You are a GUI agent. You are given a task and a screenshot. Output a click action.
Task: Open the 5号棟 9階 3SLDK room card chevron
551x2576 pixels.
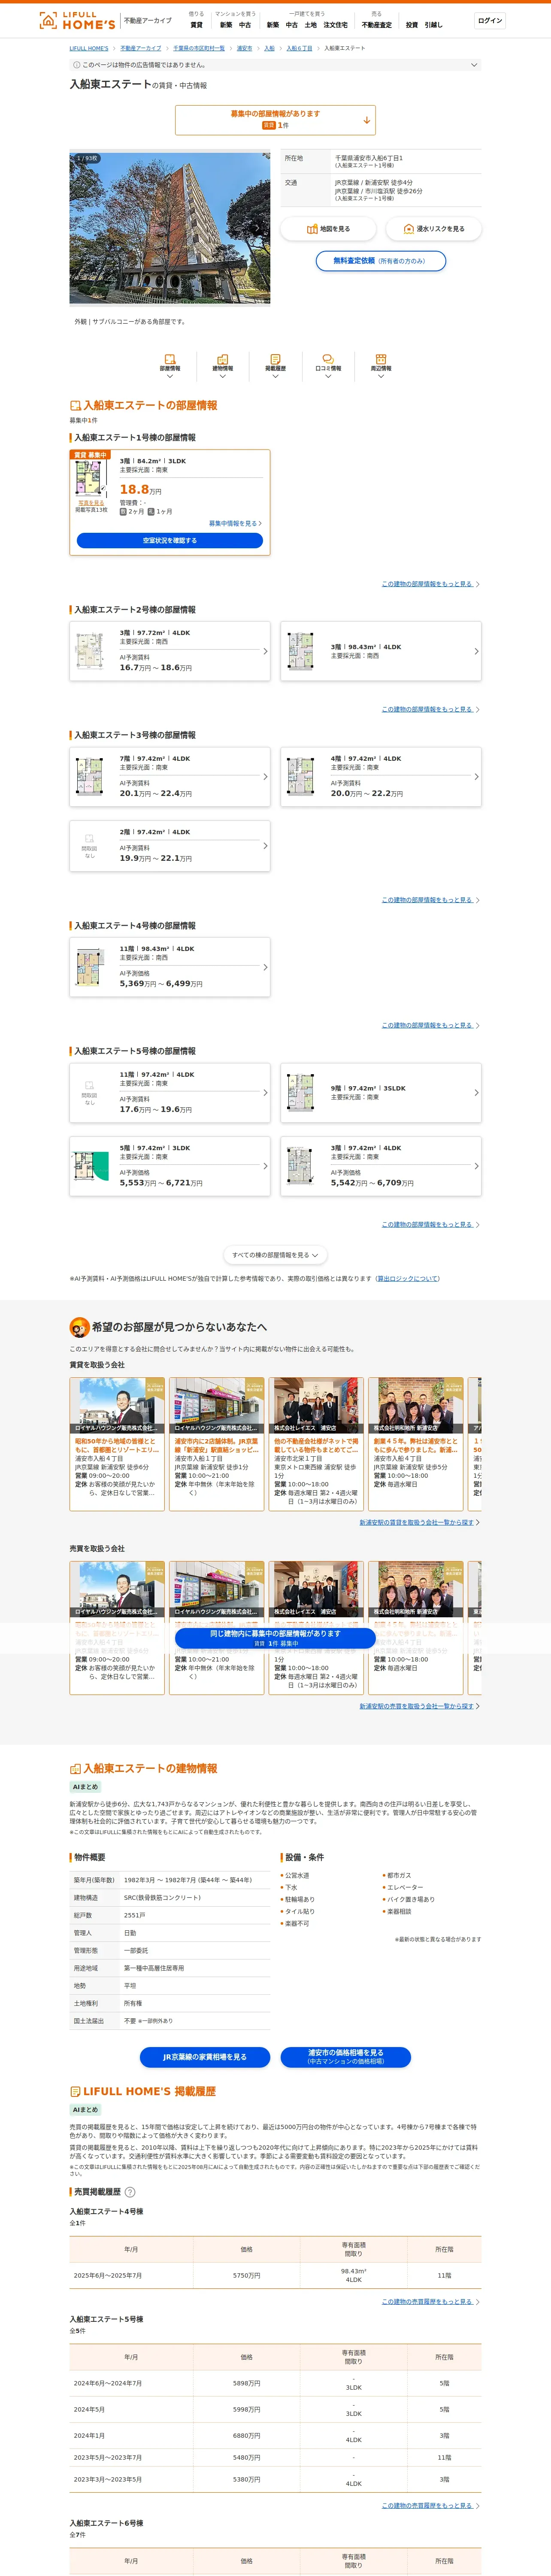click(476, 1093)
